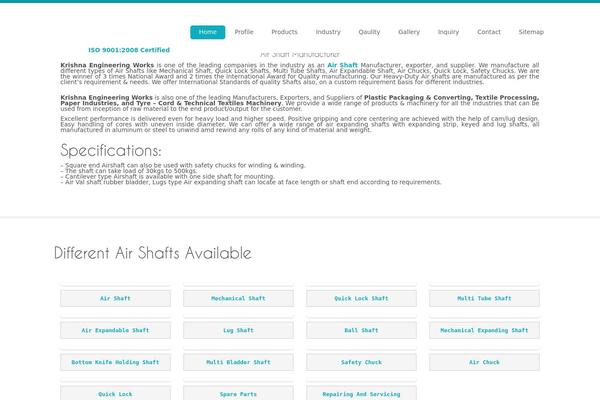Open the Mechanical Expanding Shaft button
Image resolution: width=600 pixels, height=400 pixels.
click(x=484, y=330)
